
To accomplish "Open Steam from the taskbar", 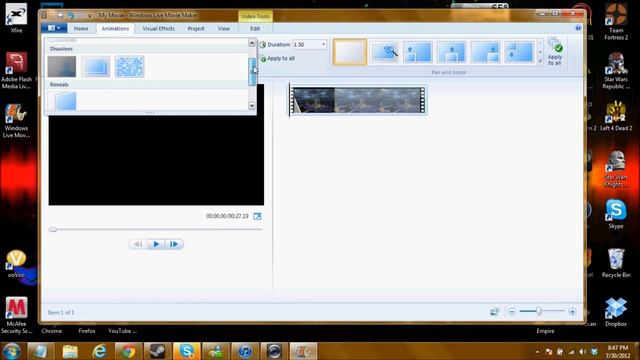I will tap(158, 351).
